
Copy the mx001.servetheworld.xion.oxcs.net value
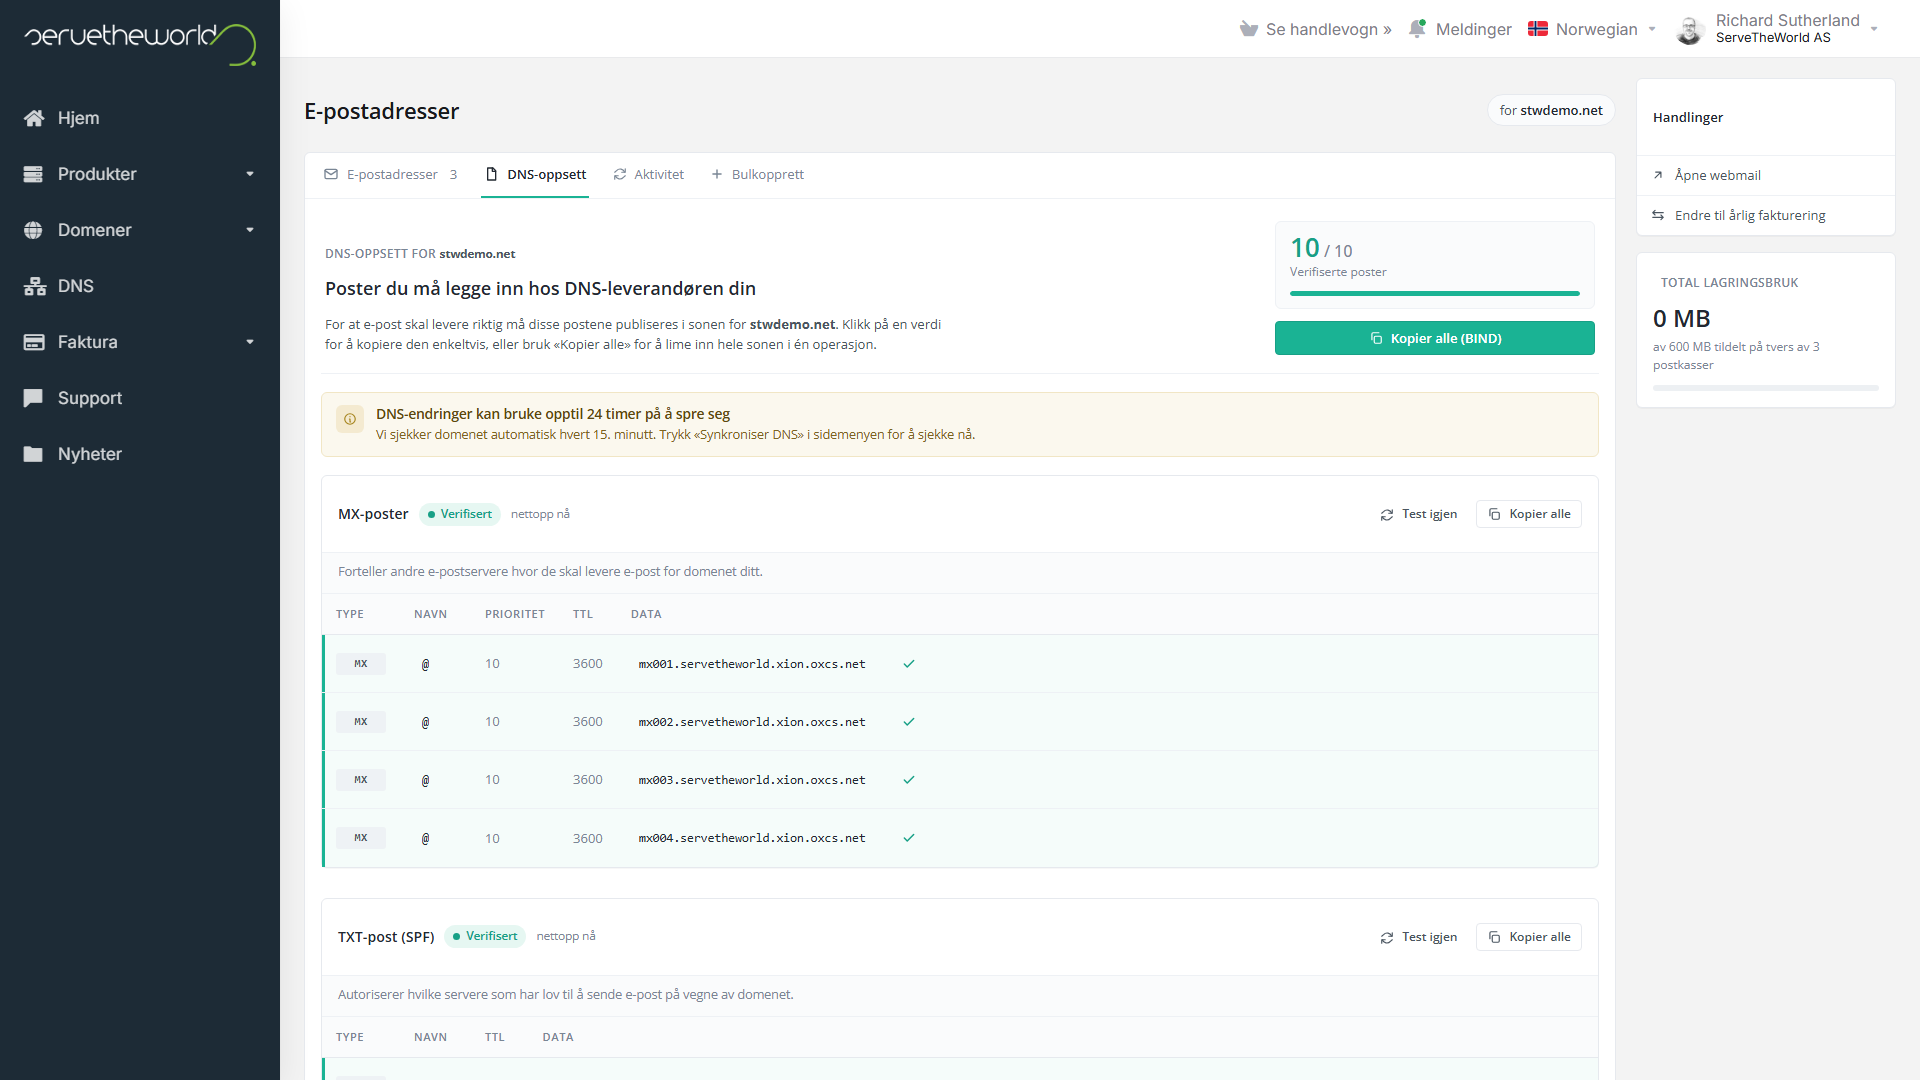click(752, 664)
